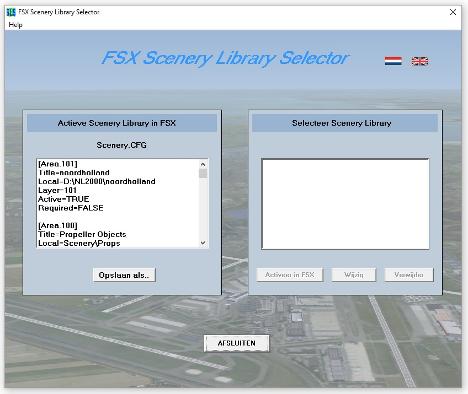Open the Help menu
This screenshot has width=468, height=394.
pos(15,25)
